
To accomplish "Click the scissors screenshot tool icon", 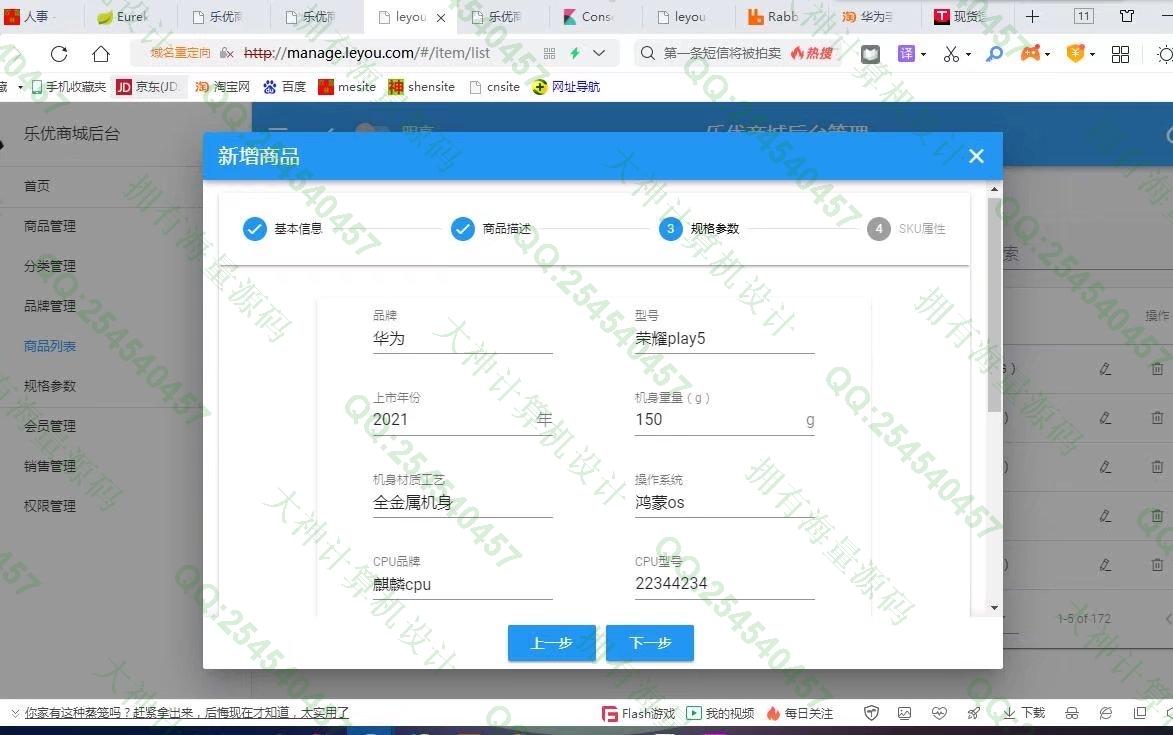I will (x=951, y=54).
